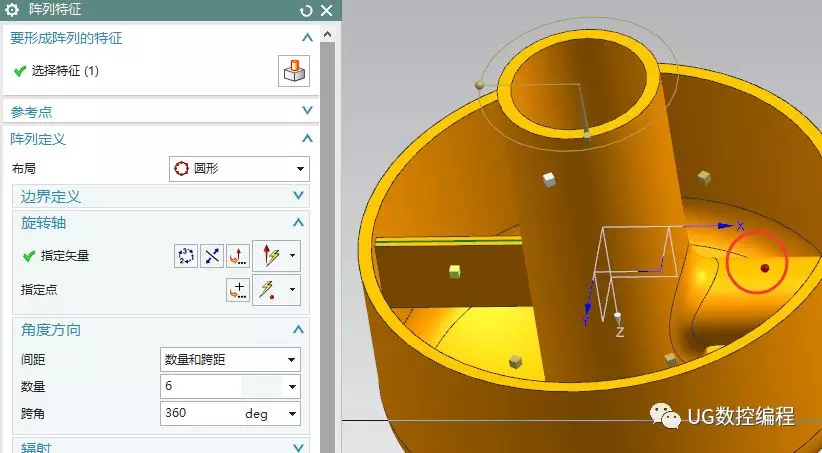Click the red rotation point in viewport
Image resolution: width=822 pixels, height=453 pixels.
[x=764, y=268]
